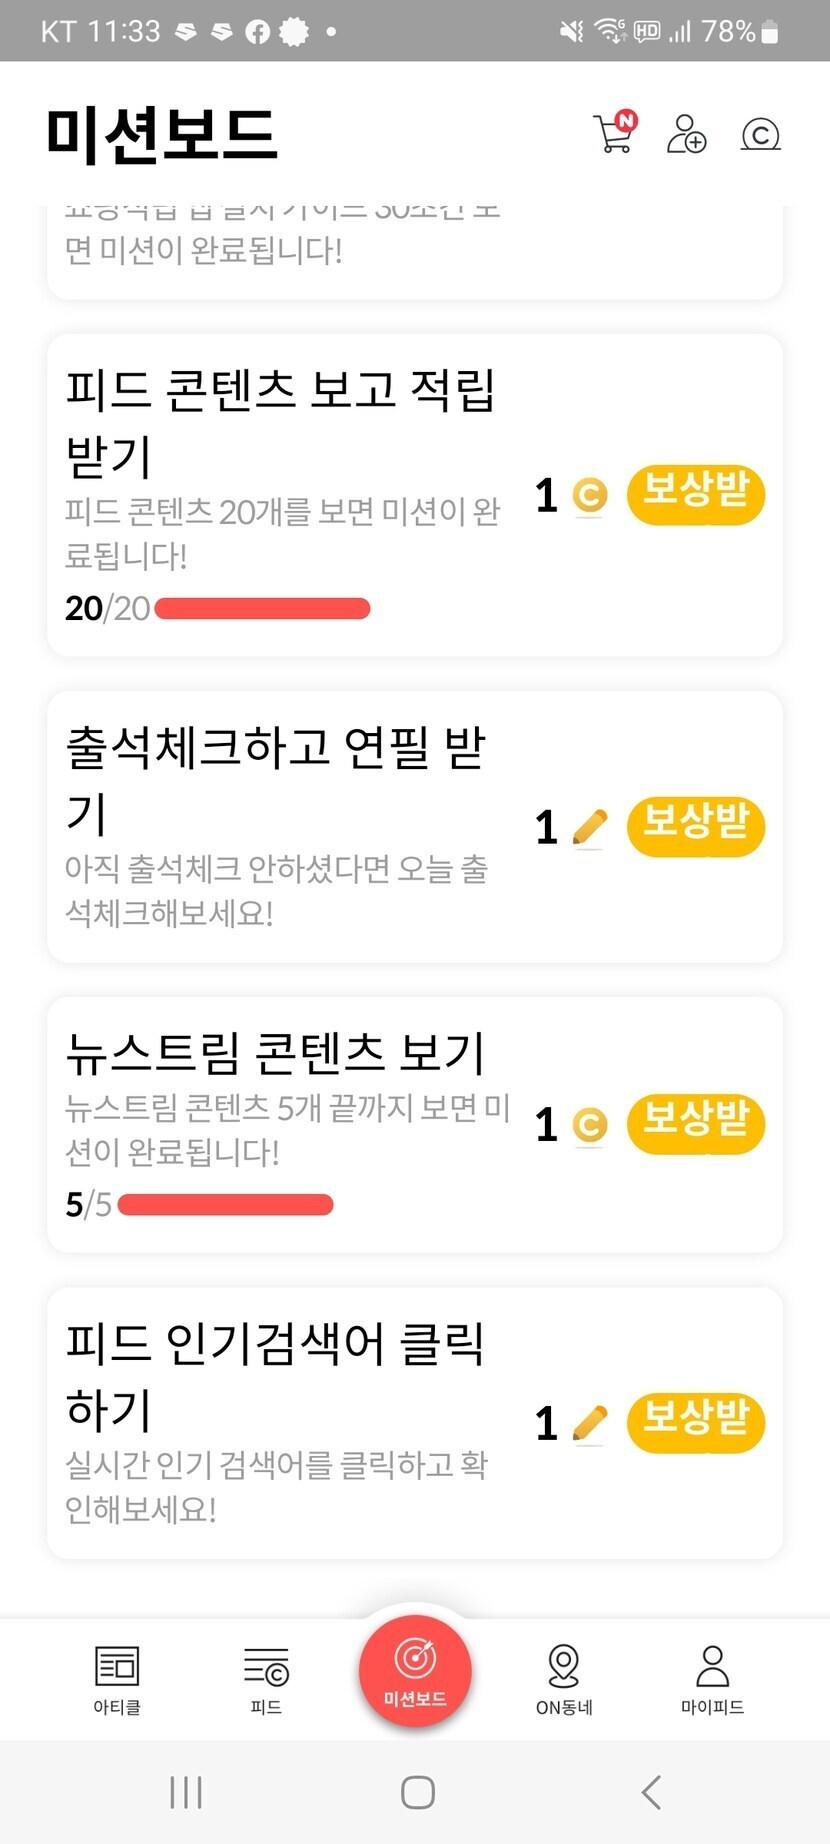Tap the pencil icon on 출석체크 mission

pyautogui.click(x=590, y=827)
